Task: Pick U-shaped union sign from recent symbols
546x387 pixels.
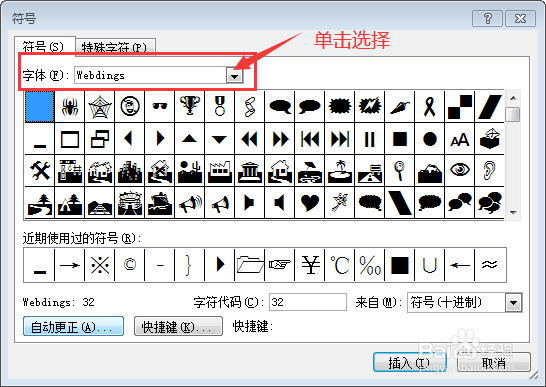Action: pos(430,265)
